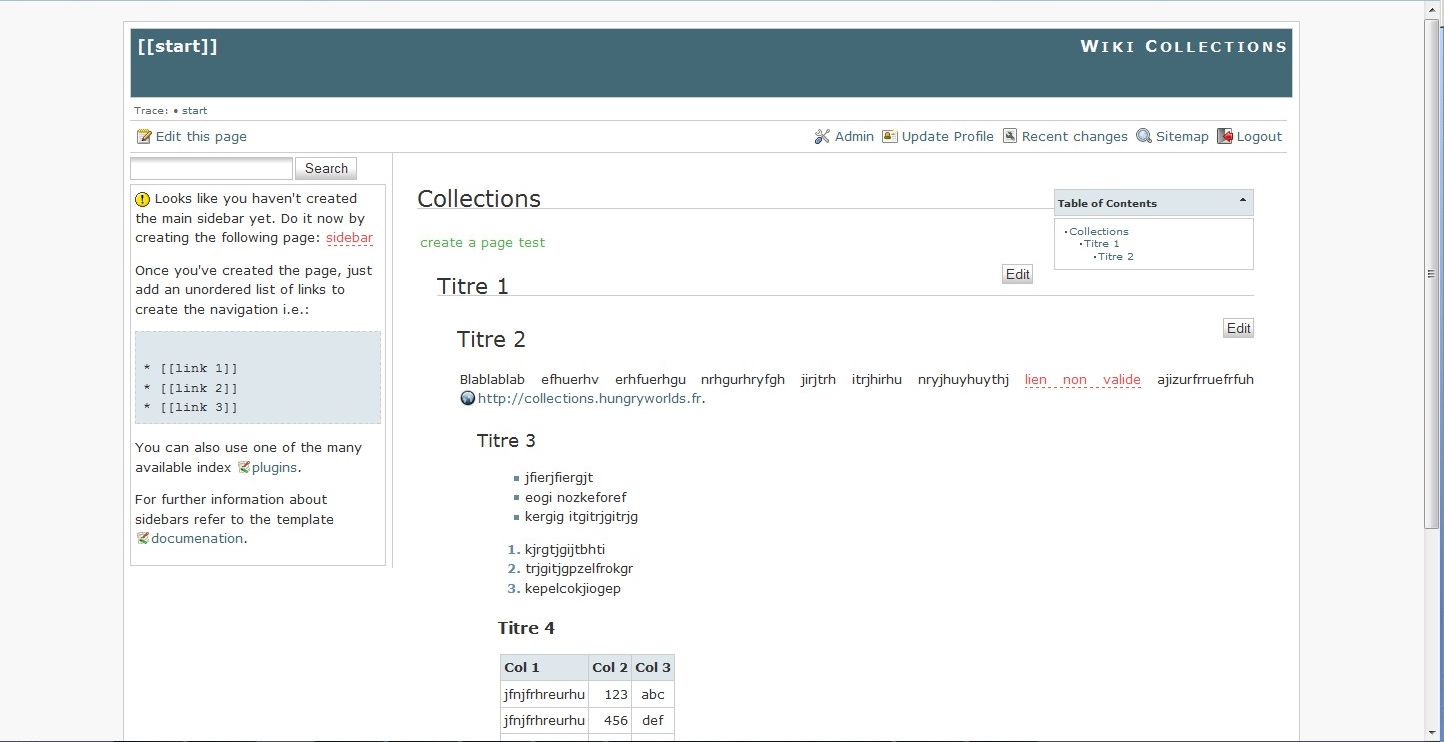Focus the search input field

point(211,169)
